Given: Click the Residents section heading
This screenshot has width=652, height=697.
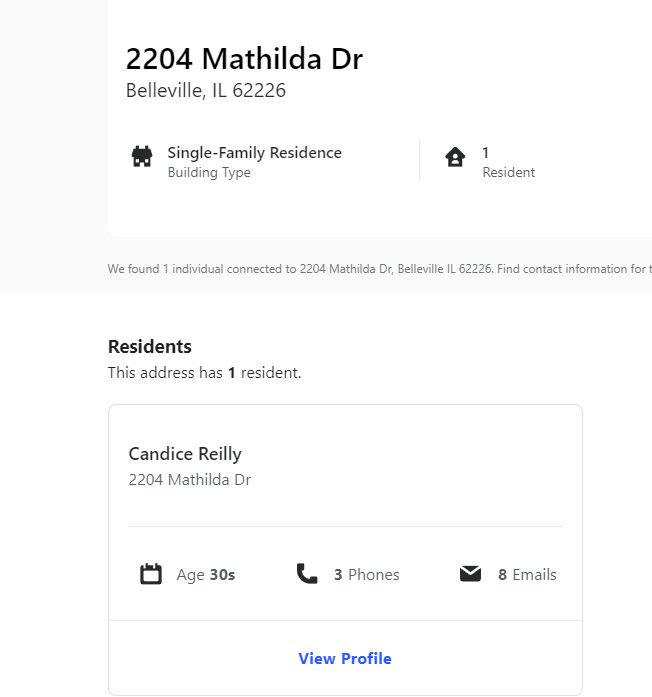Looking at the screenshot, I should click(x=150, y=347).
